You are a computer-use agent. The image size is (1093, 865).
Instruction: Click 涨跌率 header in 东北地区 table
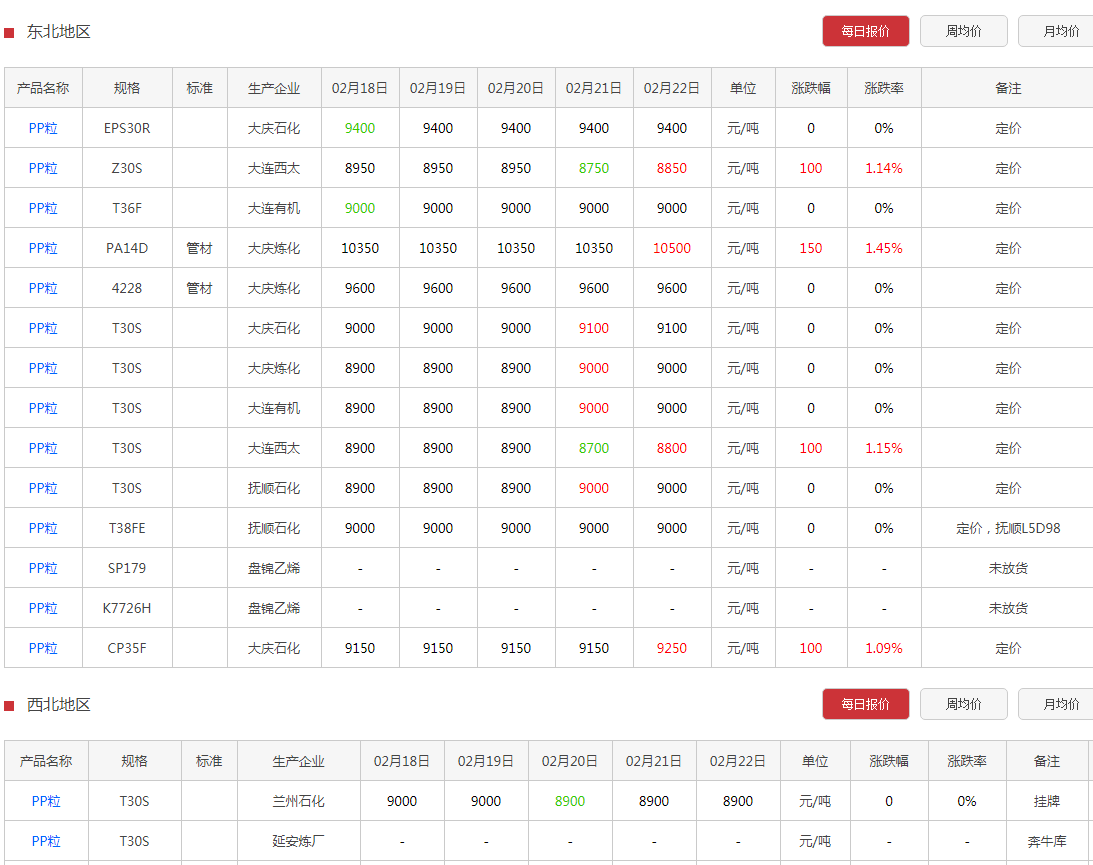click(884, 89)
